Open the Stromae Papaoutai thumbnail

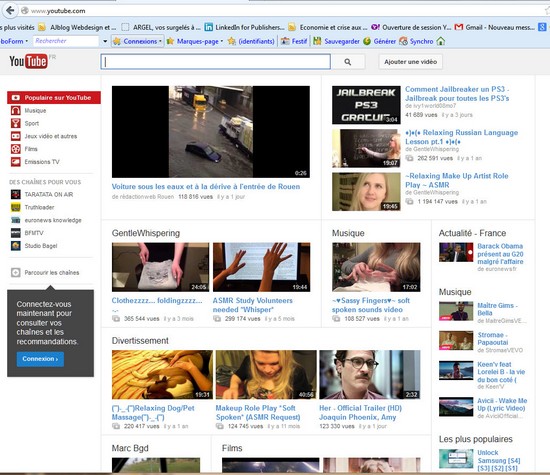456,340
